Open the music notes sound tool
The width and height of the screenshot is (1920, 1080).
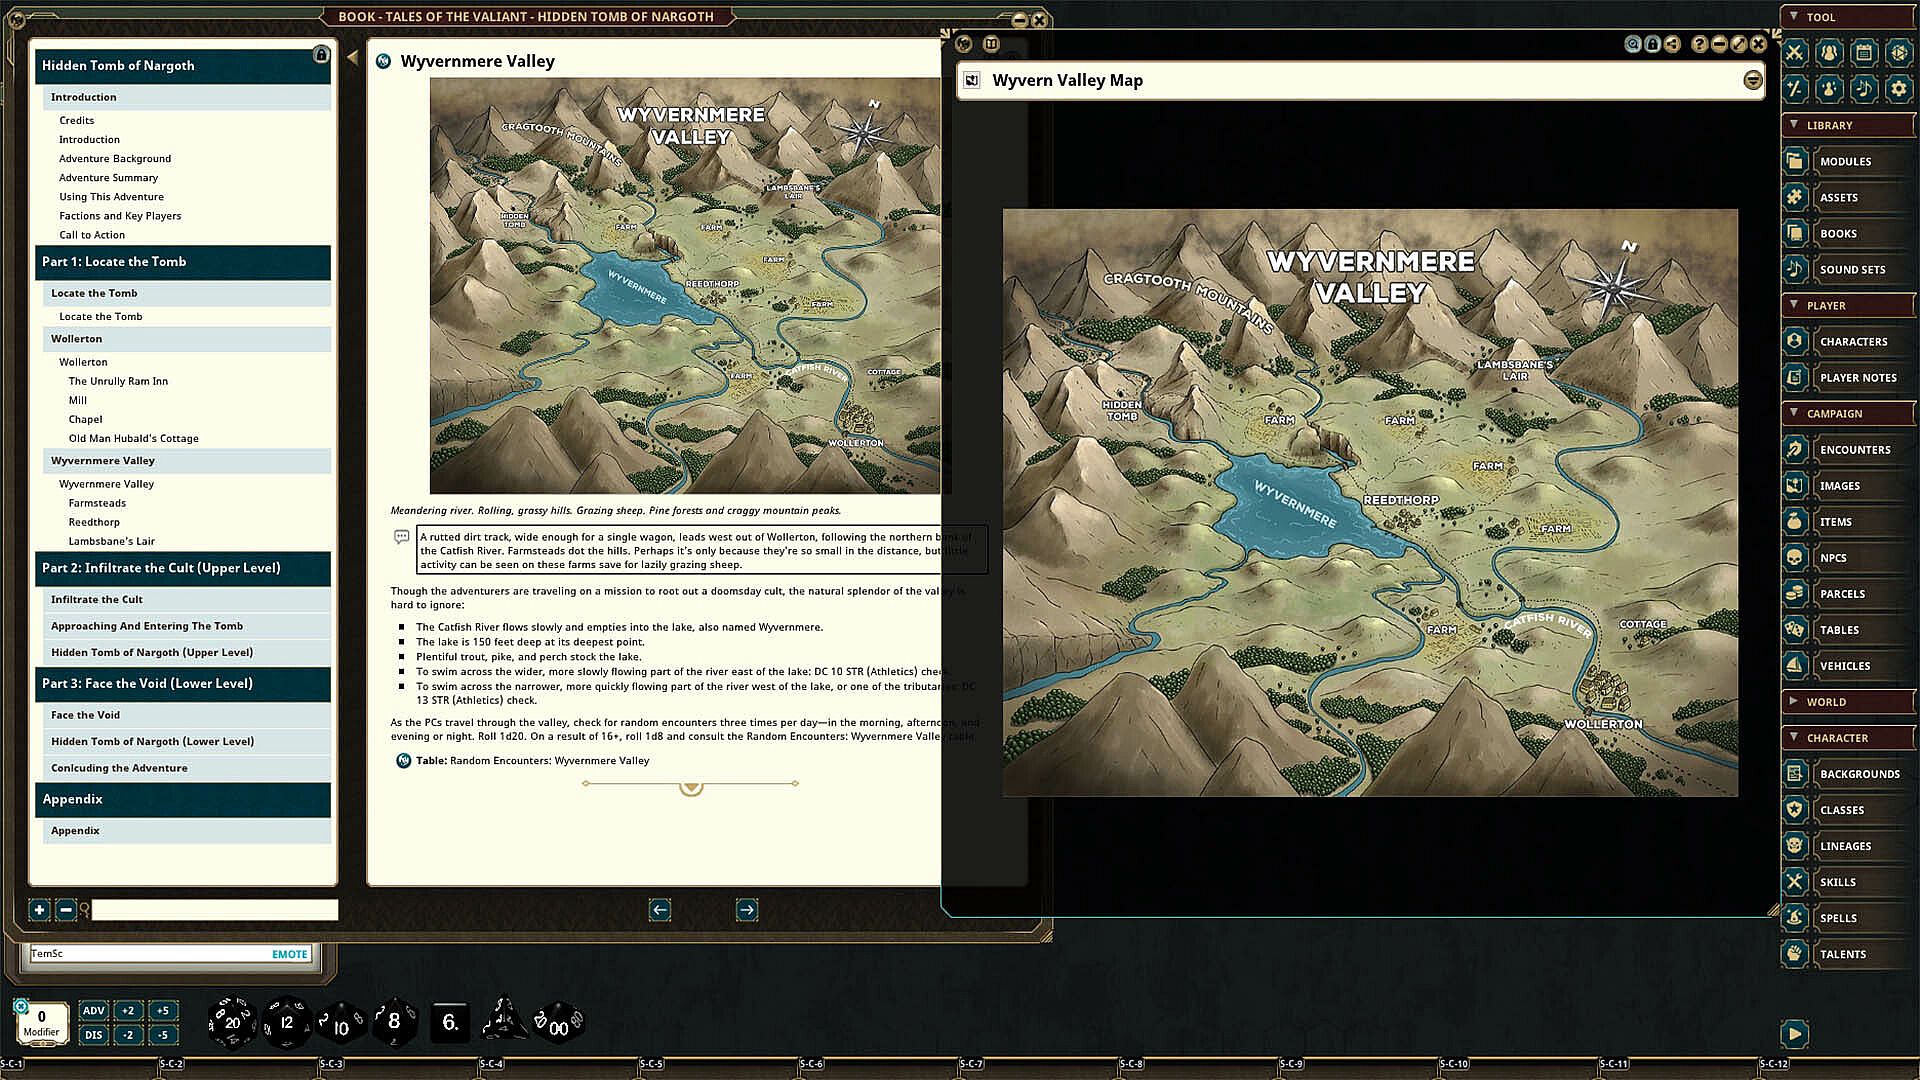(1863, 89)
